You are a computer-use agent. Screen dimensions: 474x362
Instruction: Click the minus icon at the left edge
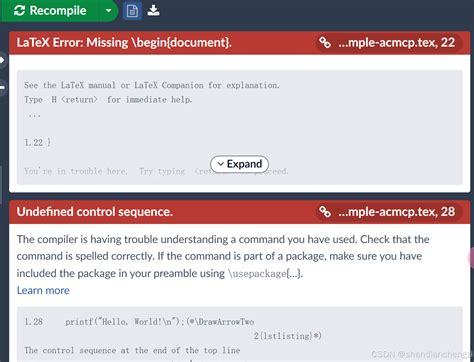[x=2, y=87]
